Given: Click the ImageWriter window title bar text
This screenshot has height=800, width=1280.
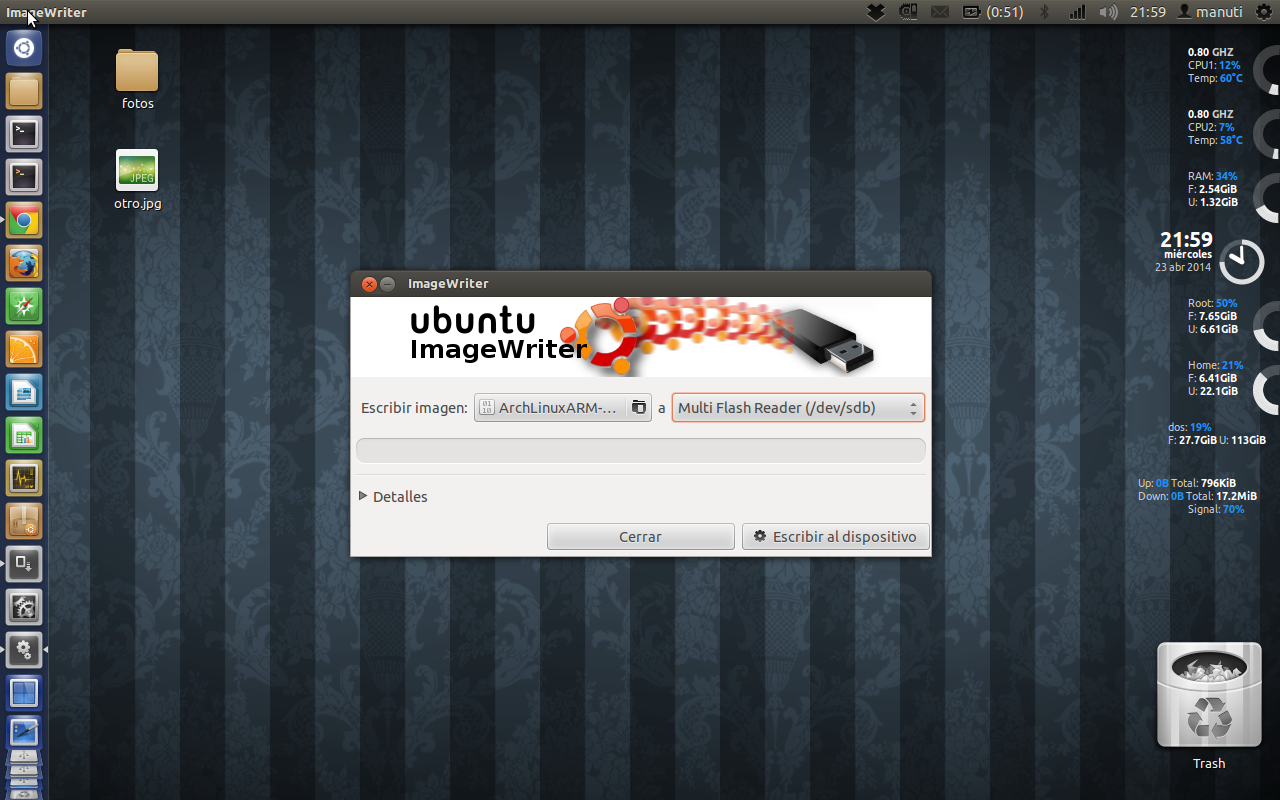Looking at the screenshot, I should [448, 284].
